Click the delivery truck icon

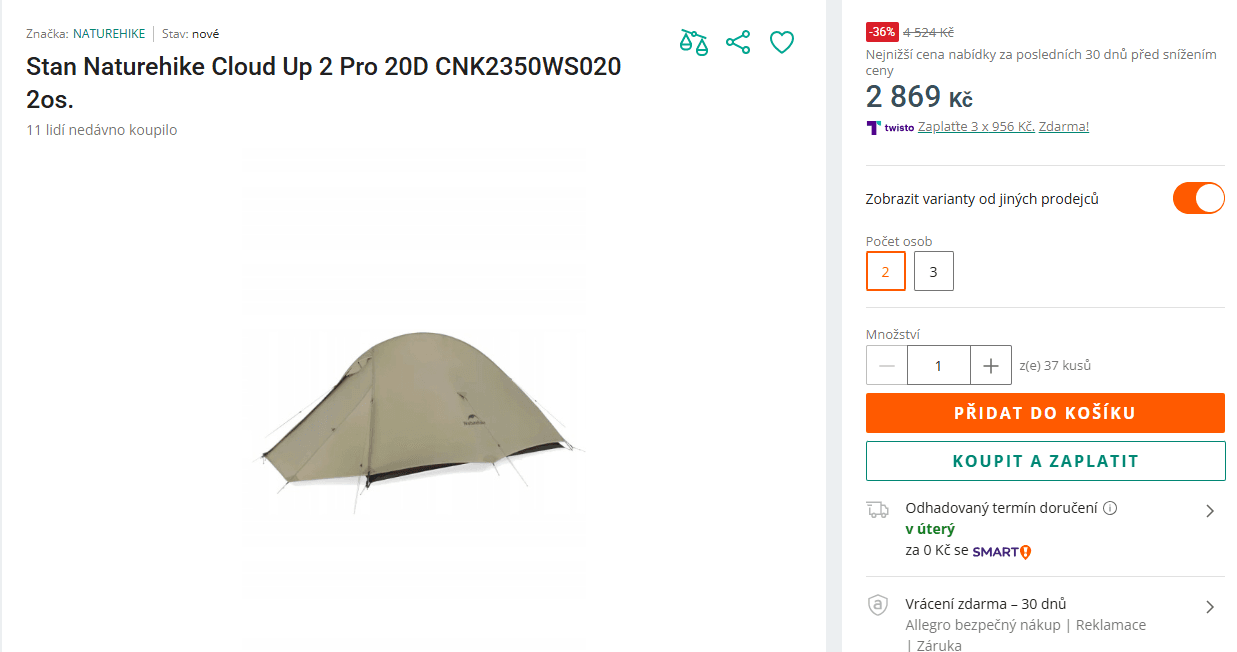879,509
